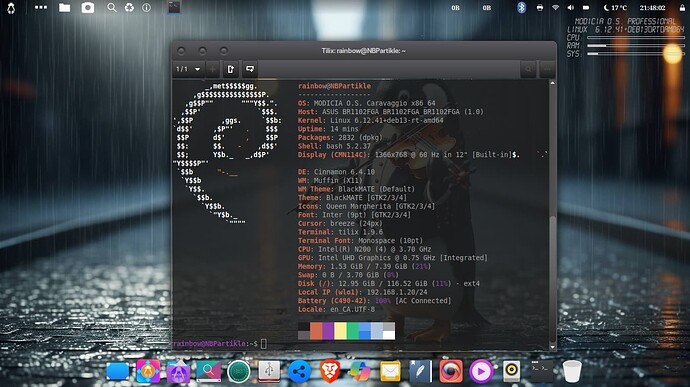Launch the colorful Copilot icon in dock
Image resolution: width=690 pixels, height=387 pixels.
pyautogui.click(x=360, y=372)
